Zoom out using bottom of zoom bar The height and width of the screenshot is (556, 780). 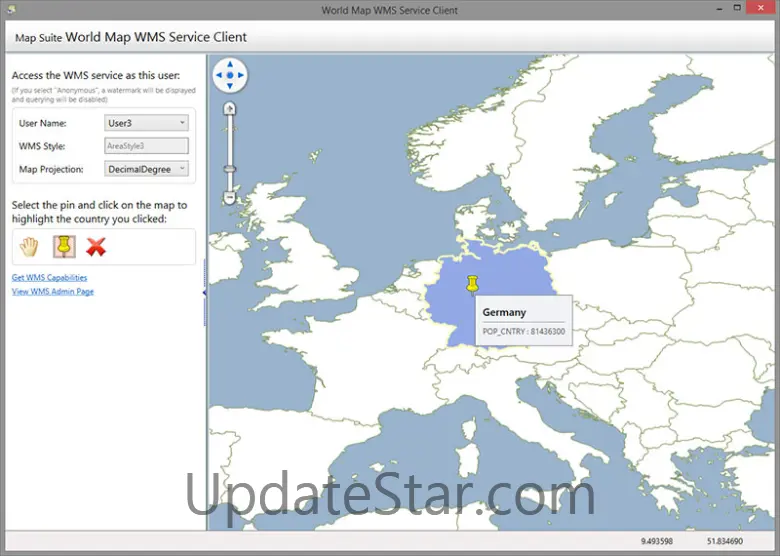pos(229,198)
